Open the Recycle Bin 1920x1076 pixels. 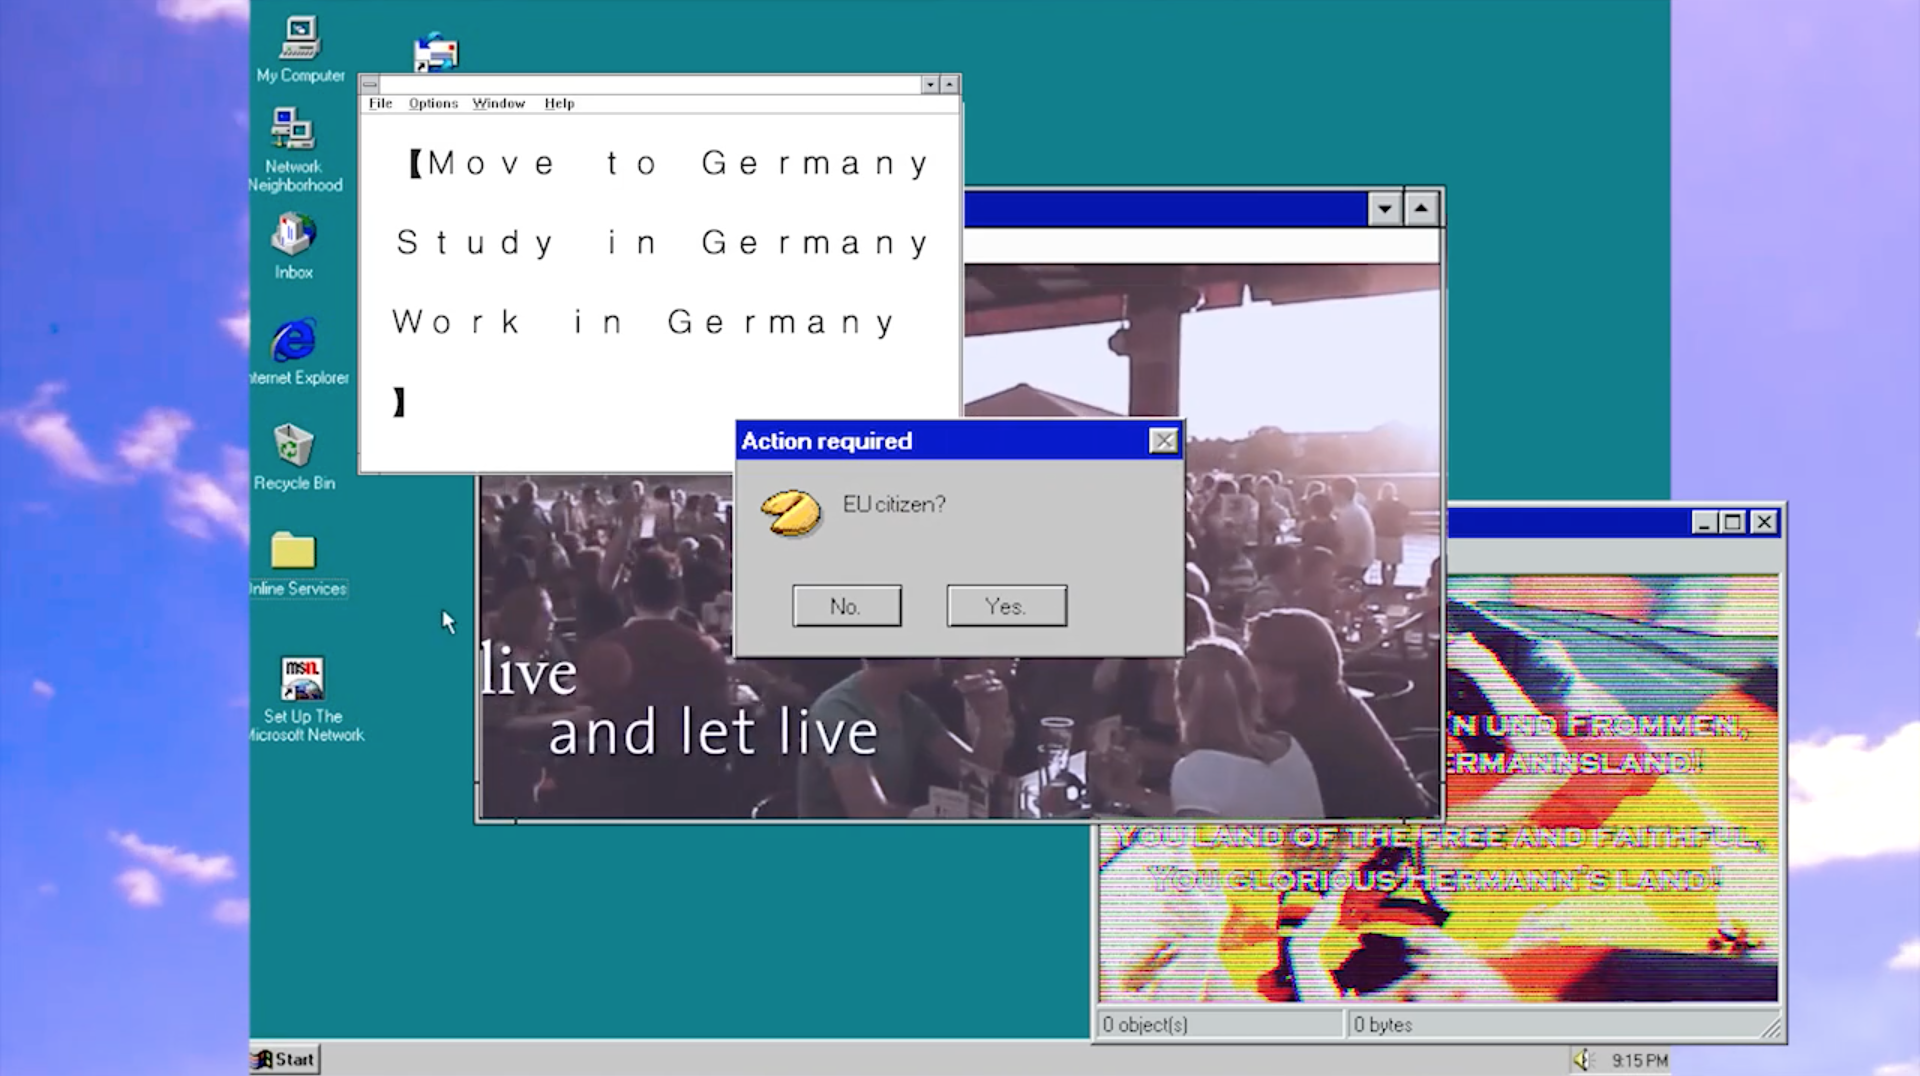[x=293, y=446]
